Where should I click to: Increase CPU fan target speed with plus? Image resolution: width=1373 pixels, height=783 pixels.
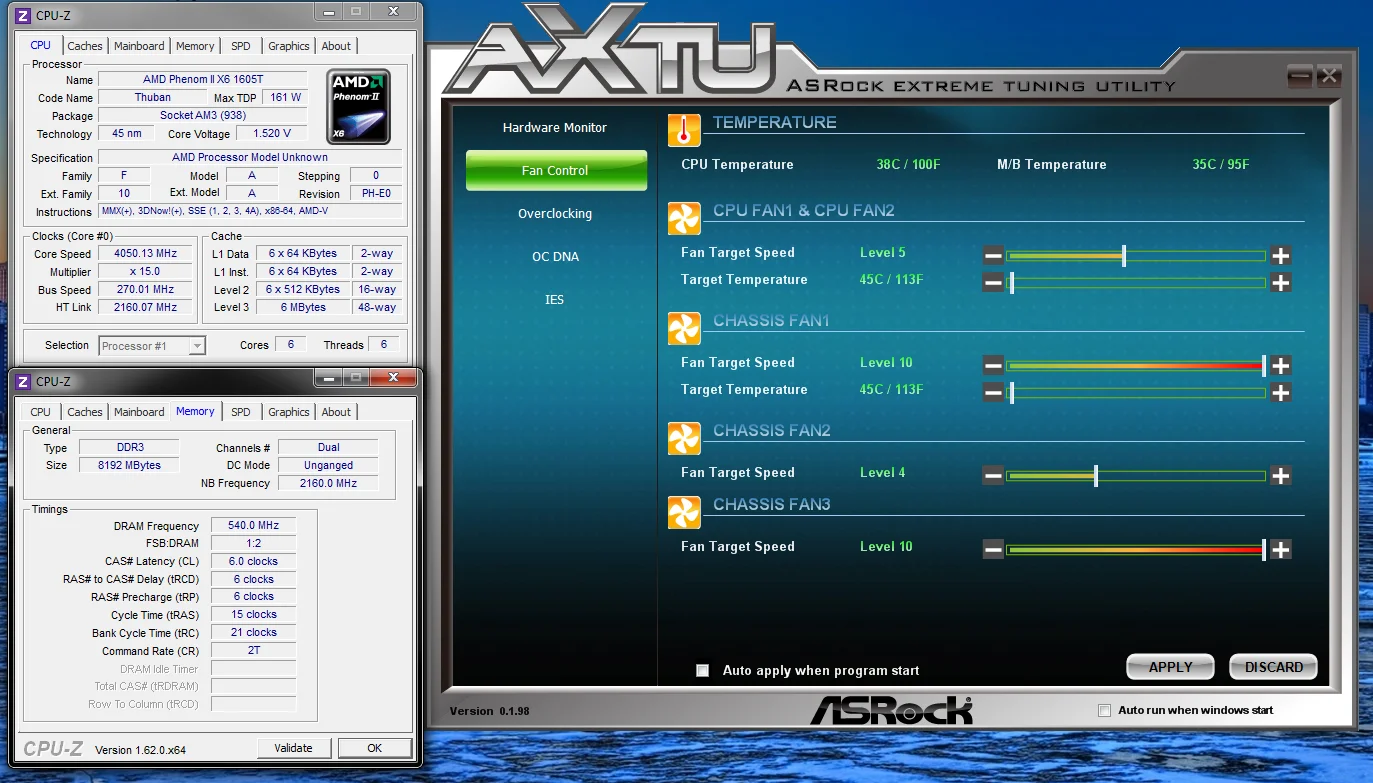(1281, 256)
